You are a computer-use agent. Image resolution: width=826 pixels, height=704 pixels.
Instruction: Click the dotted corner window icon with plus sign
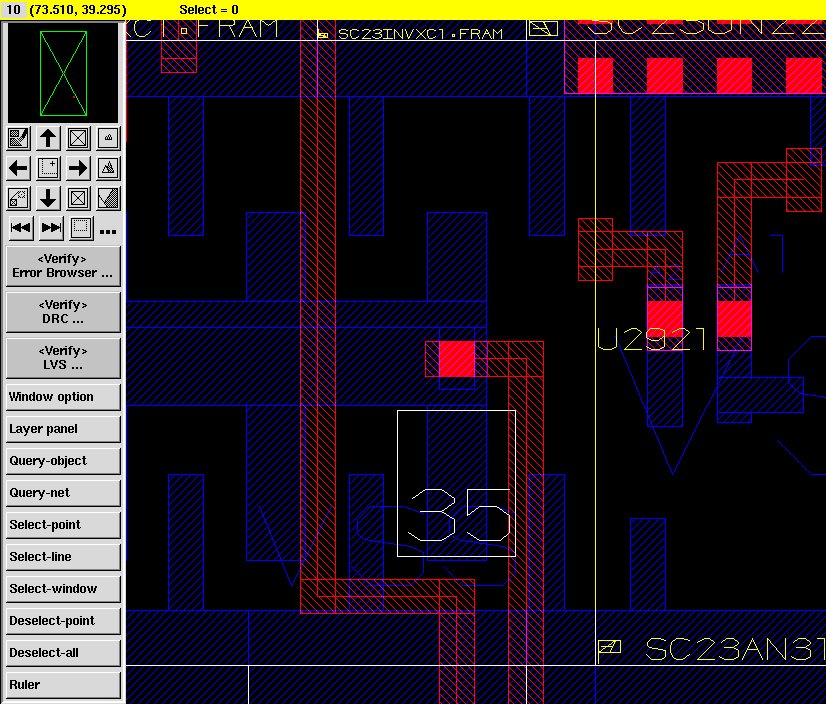pyautogui.click(x=48, y=168)
